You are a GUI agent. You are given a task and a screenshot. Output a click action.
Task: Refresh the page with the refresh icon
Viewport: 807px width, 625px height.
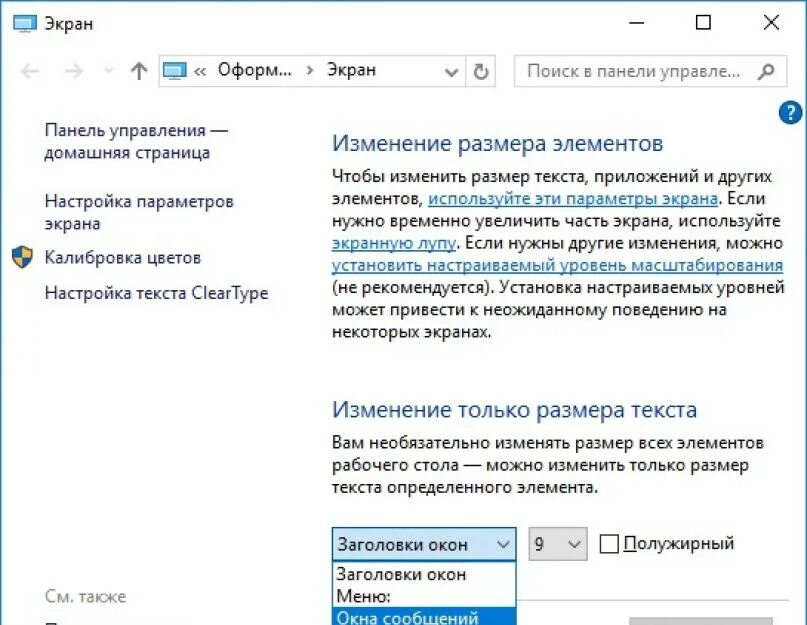click(481, 71)
